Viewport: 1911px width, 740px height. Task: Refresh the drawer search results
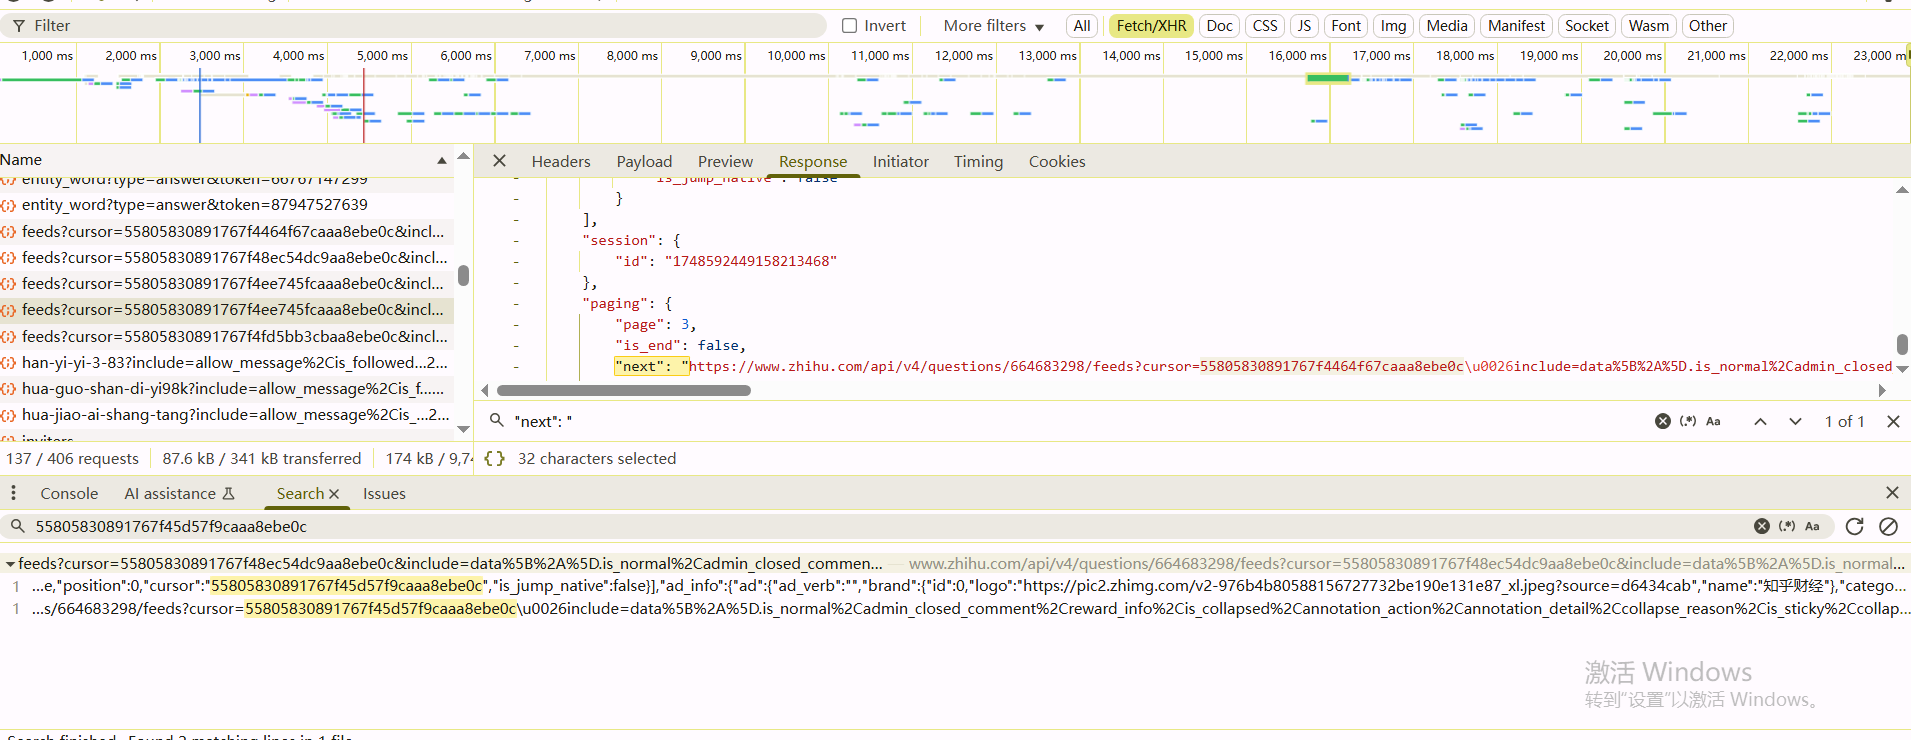[x=1854, y=526]
